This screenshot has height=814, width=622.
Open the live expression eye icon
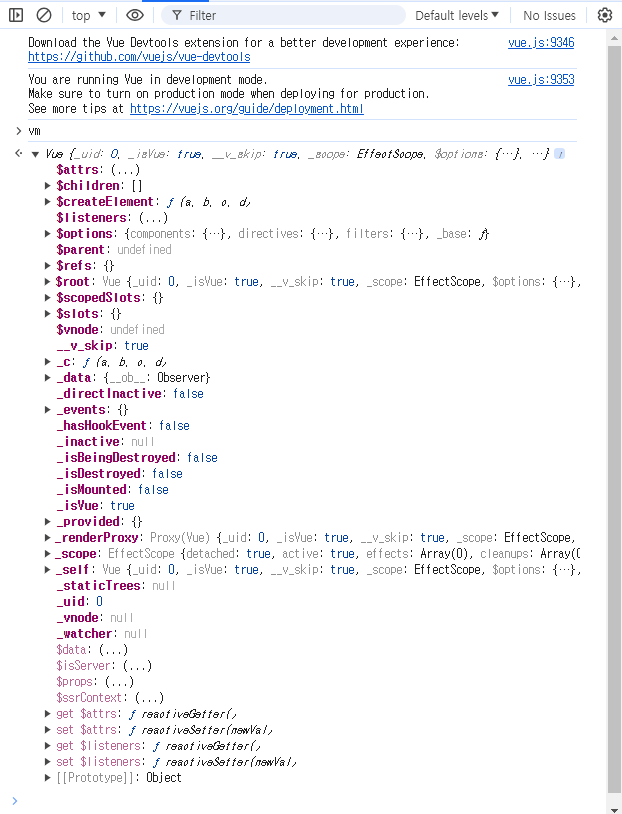click(x=135, y=16)
